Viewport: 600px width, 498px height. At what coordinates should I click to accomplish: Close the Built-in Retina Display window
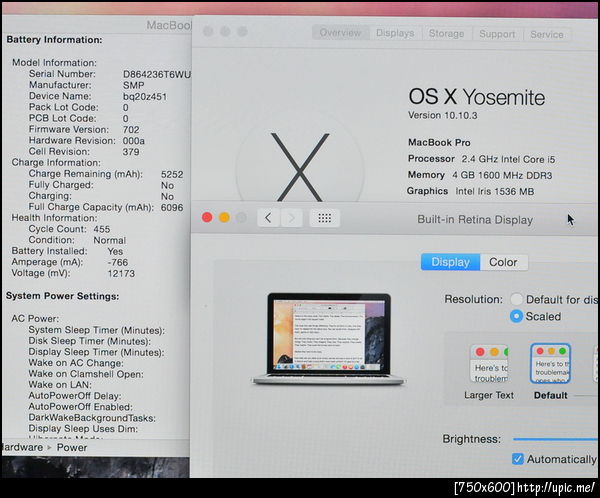click(x=207, y=217)
